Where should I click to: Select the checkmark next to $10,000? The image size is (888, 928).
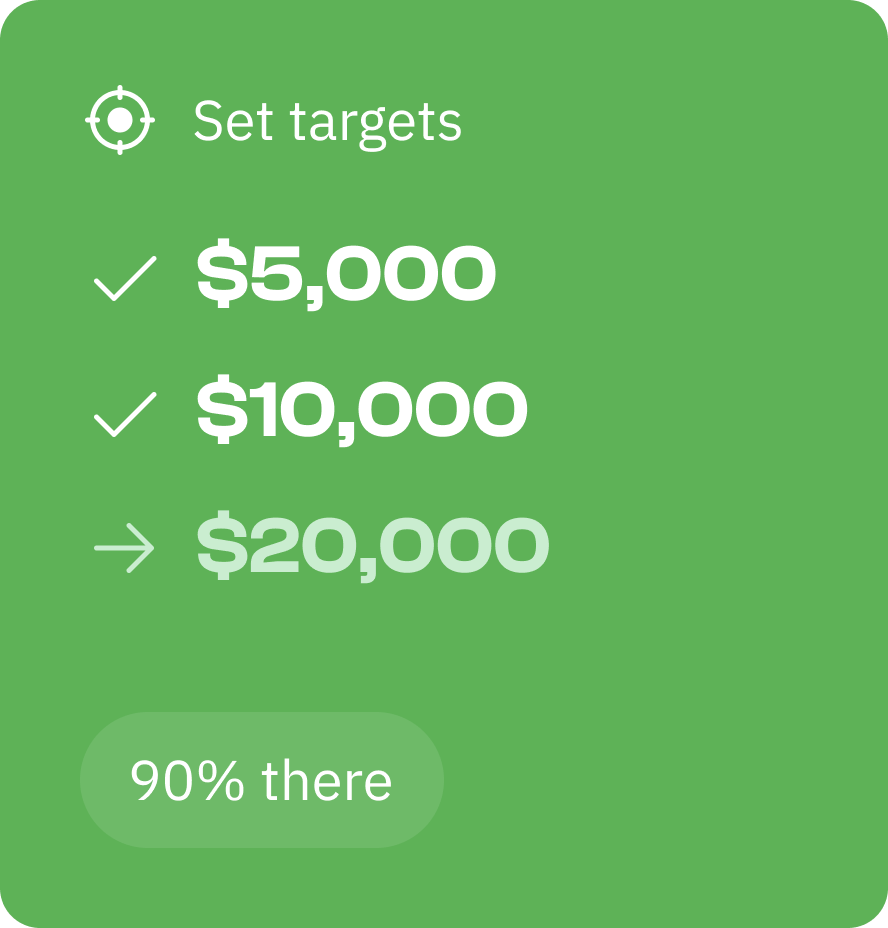point(126,415)
